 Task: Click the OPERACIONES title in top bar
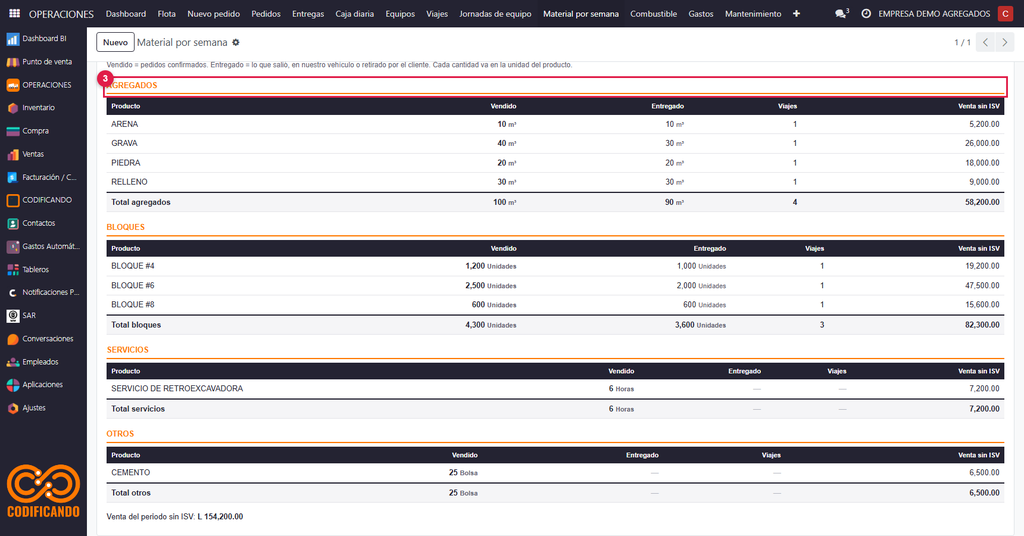(61, 14)
